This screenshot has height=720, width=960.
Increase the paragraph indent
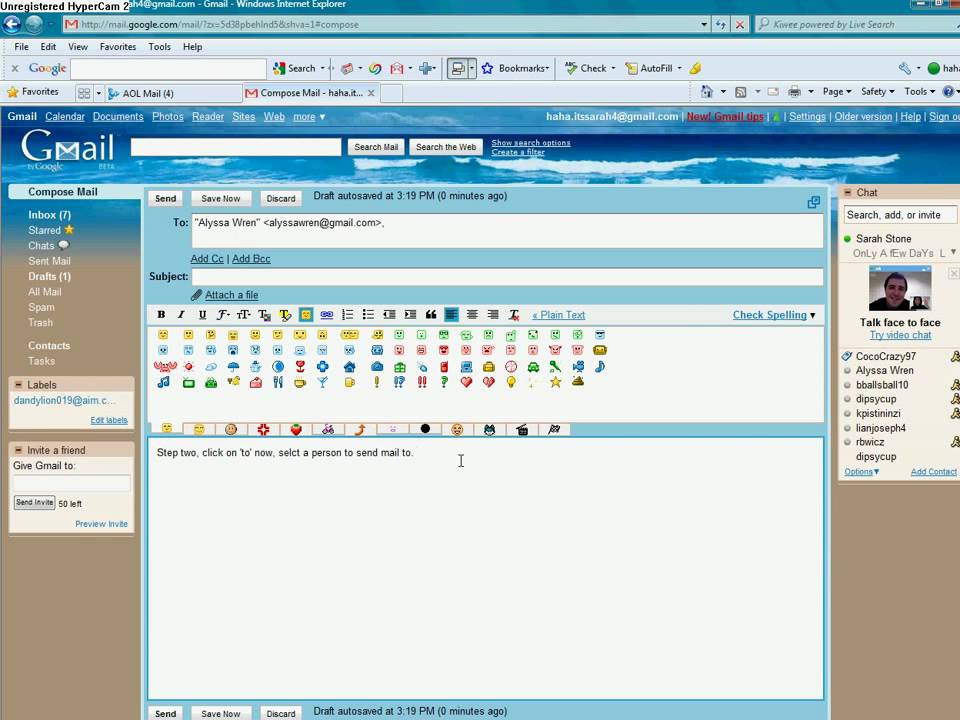(410, 315)
